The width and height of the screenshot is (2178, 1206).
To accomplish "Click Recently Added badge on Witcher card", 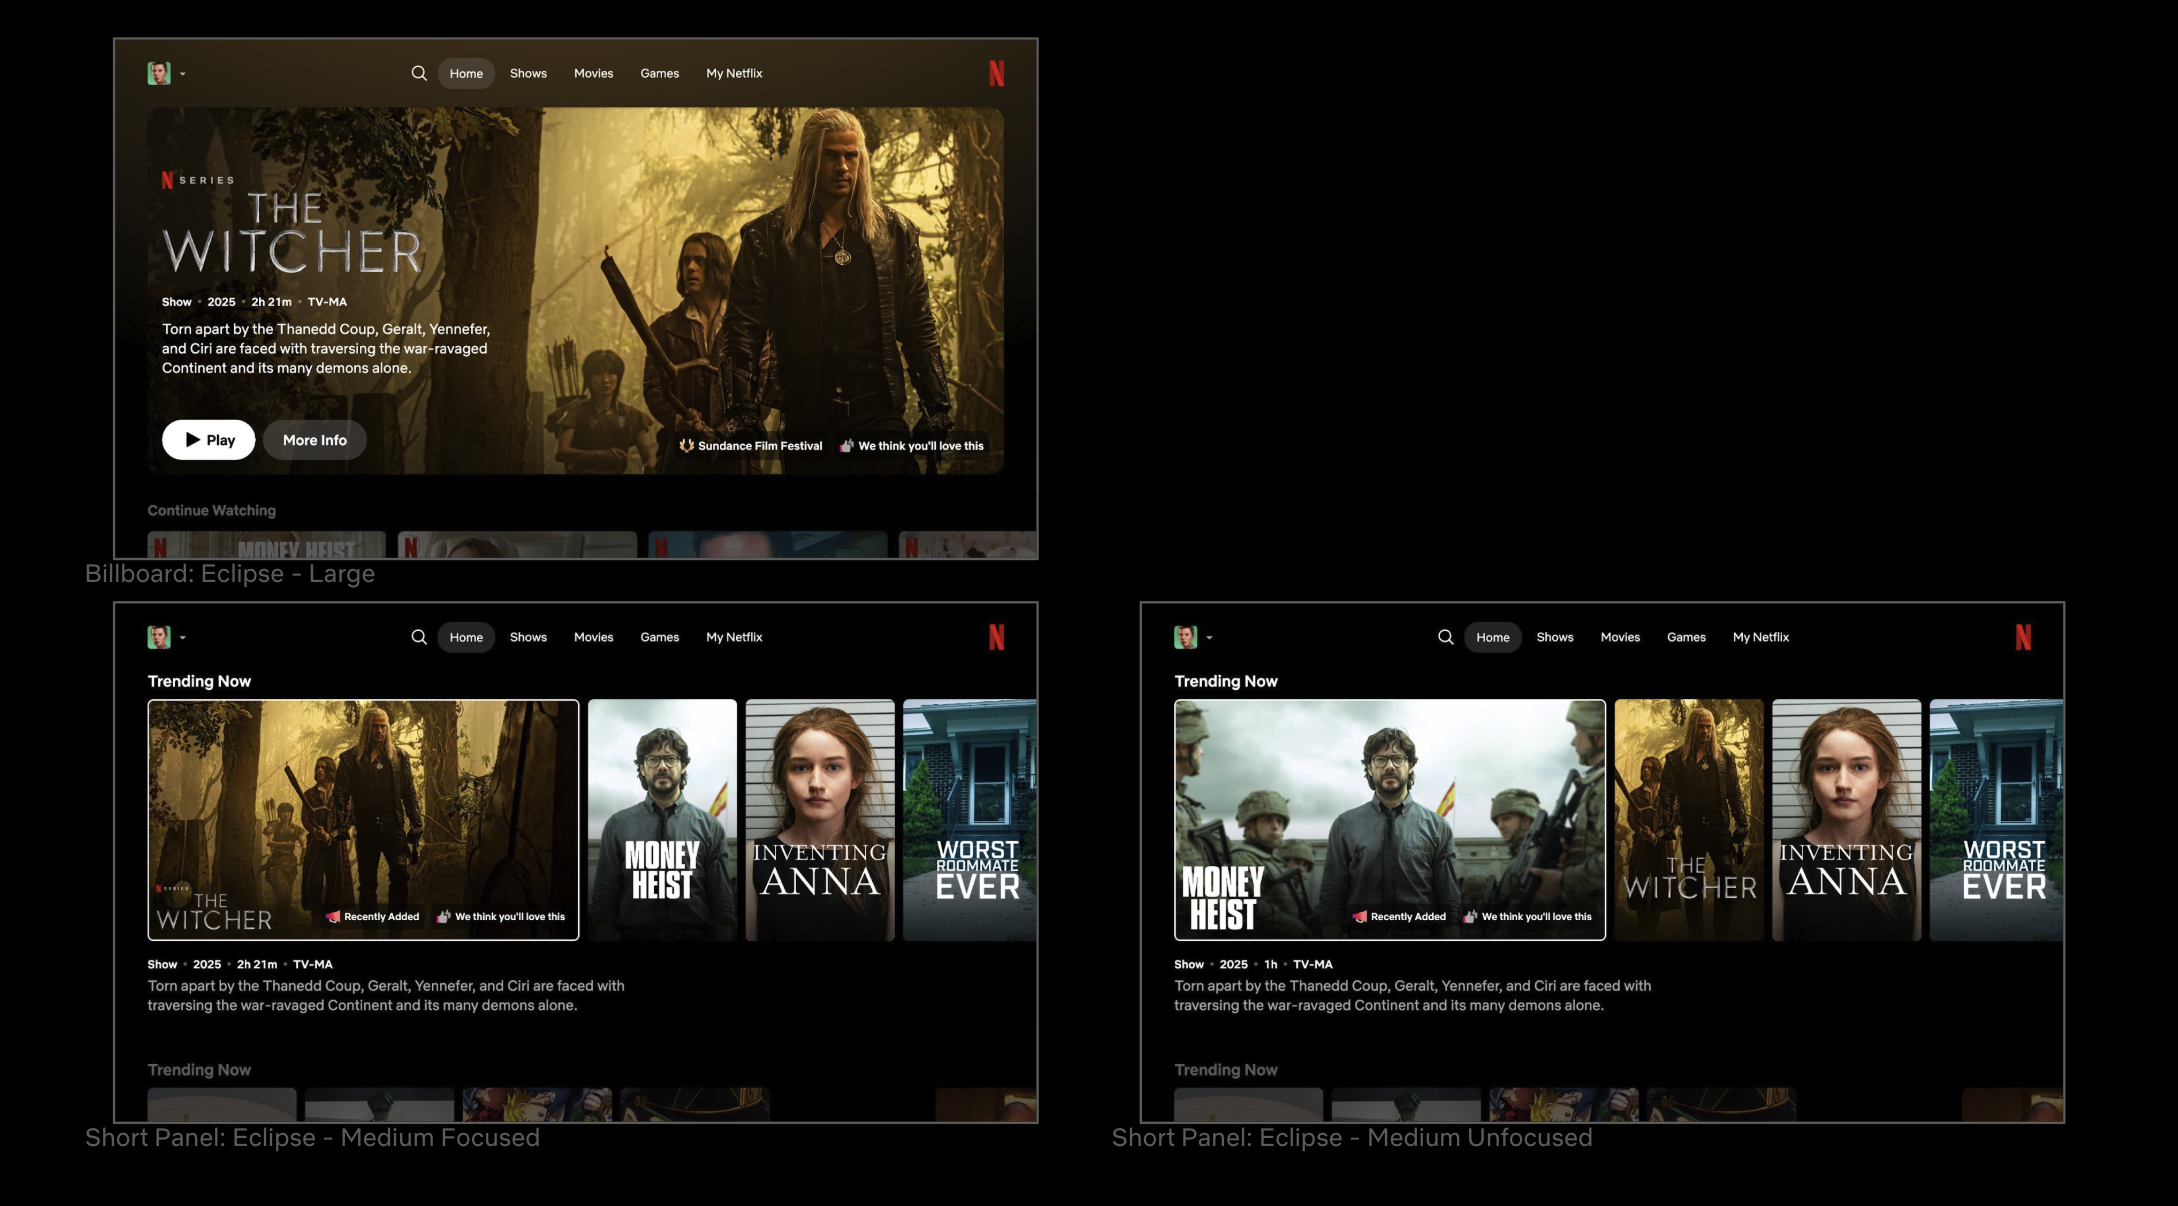I will [373, 916].
